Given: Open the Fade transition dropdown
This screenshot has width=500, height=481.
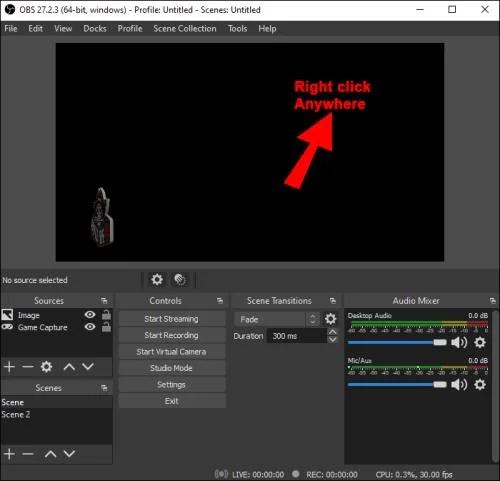Looking at the screenshot, I should click(277, 319).
